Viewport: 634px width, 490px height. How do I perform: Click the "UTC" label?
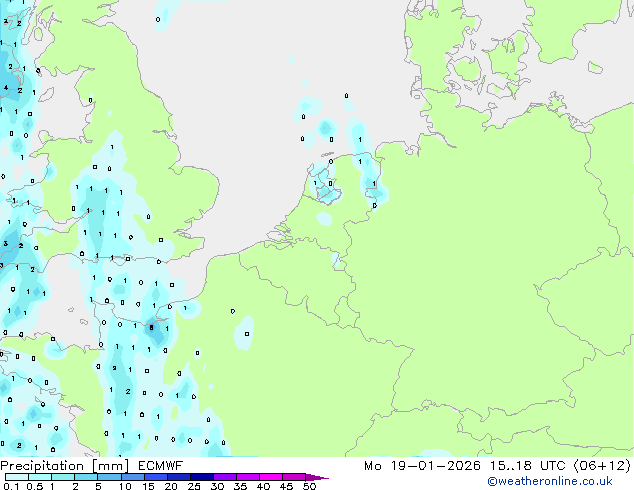[553, 466]
